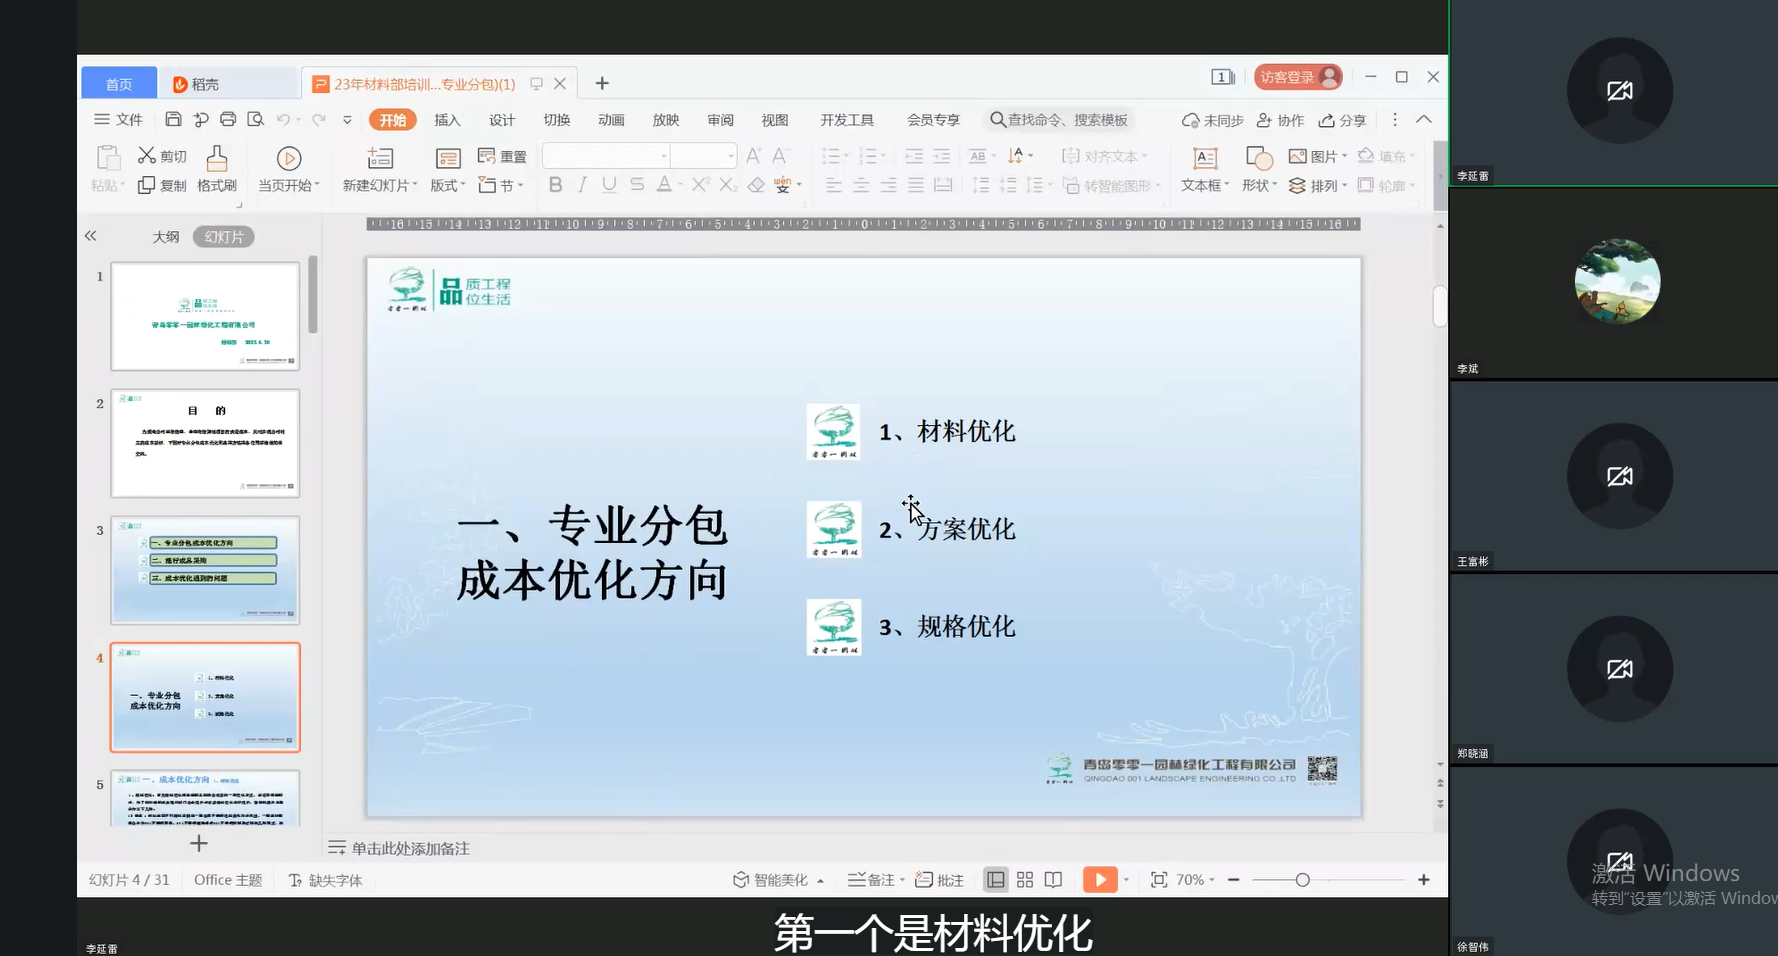Open the Design (设计) ribbon tab
The height and width of the screenshot is (956, 1778).
502,120
